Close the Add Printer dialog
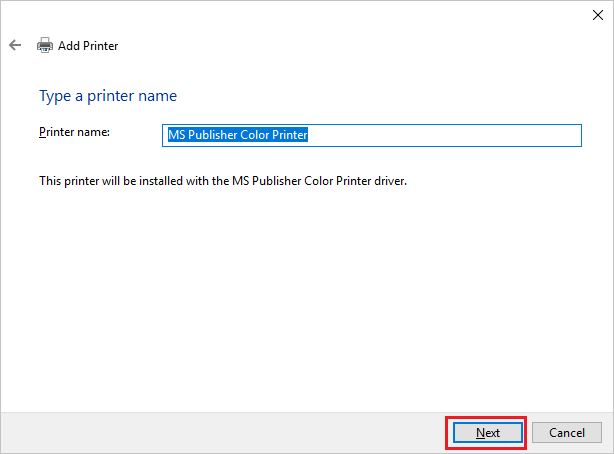Screen dimensions: 614x454 click(598, 15)
